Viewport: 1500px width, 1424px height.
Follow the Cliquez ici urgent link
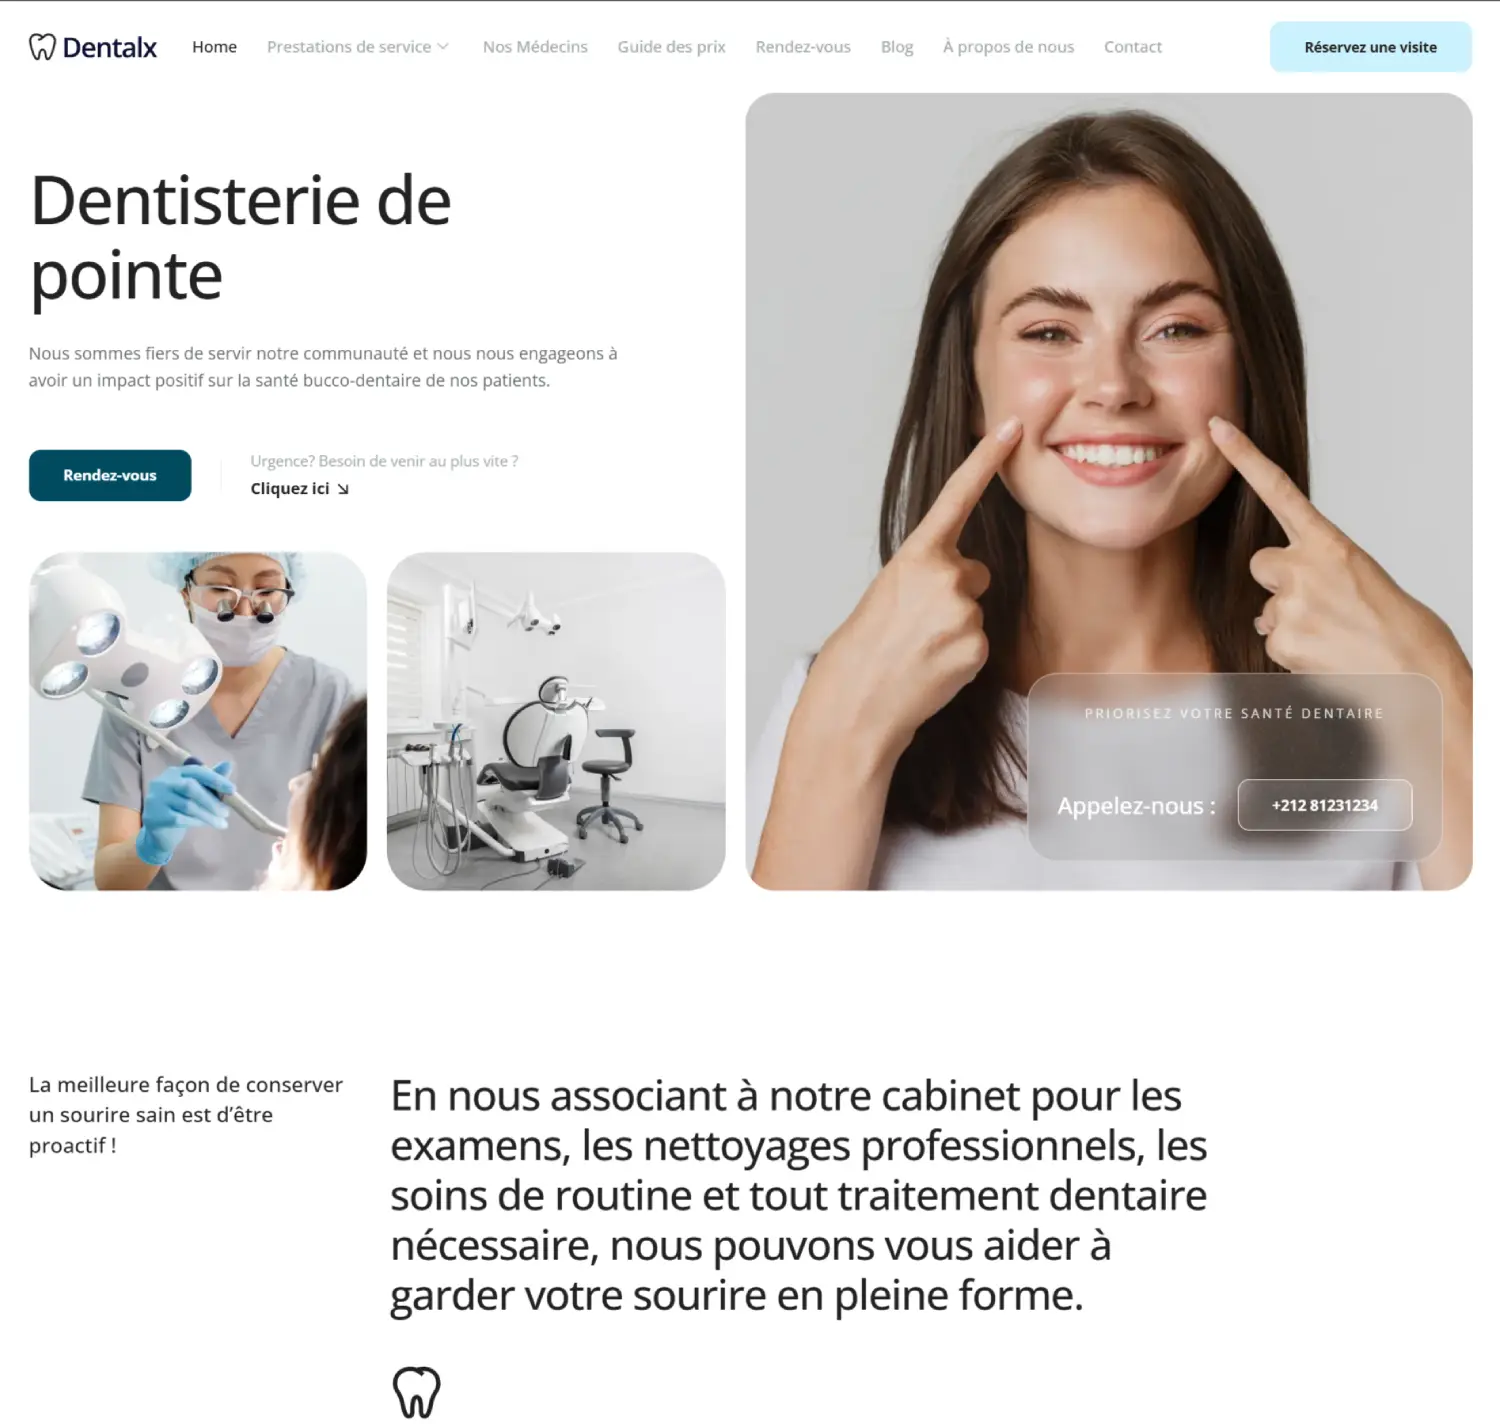290,489
